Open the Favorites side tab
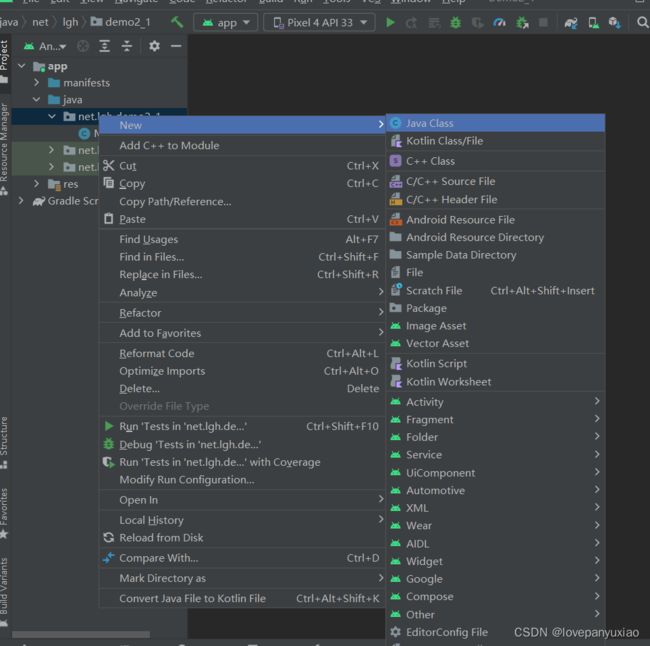Image resolution: width=650 pixels, height=646 pixels. (x=4, y=513)
